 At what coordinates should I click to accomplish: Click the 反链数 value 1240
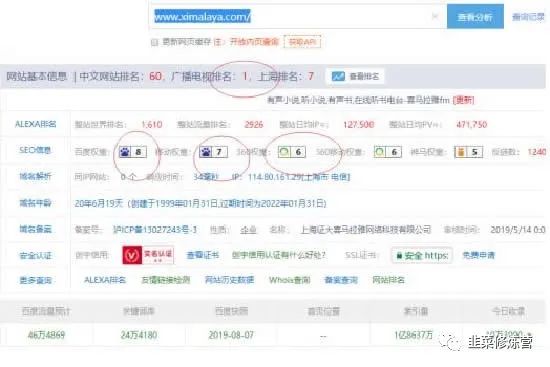537,152
